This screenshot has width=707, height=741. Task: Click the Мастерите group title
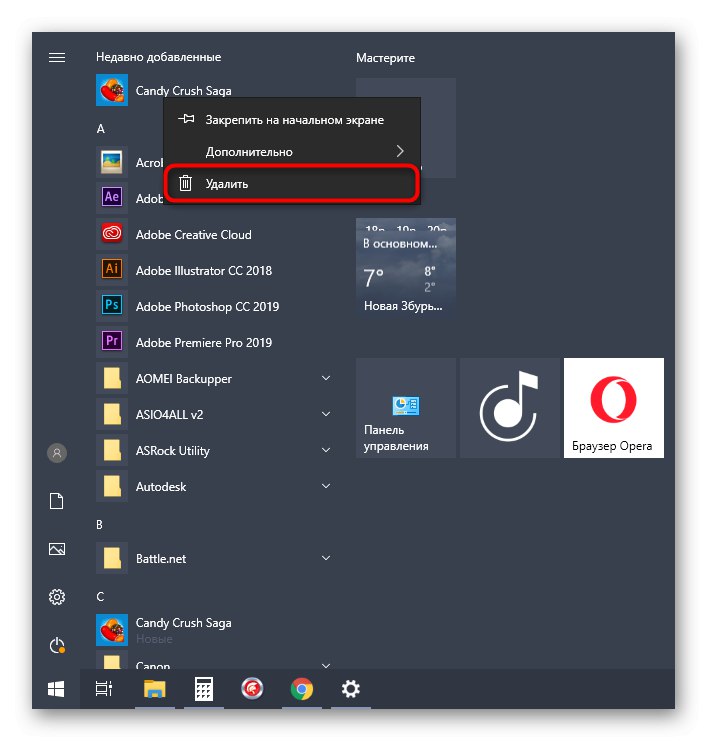(x=385, y=58)
